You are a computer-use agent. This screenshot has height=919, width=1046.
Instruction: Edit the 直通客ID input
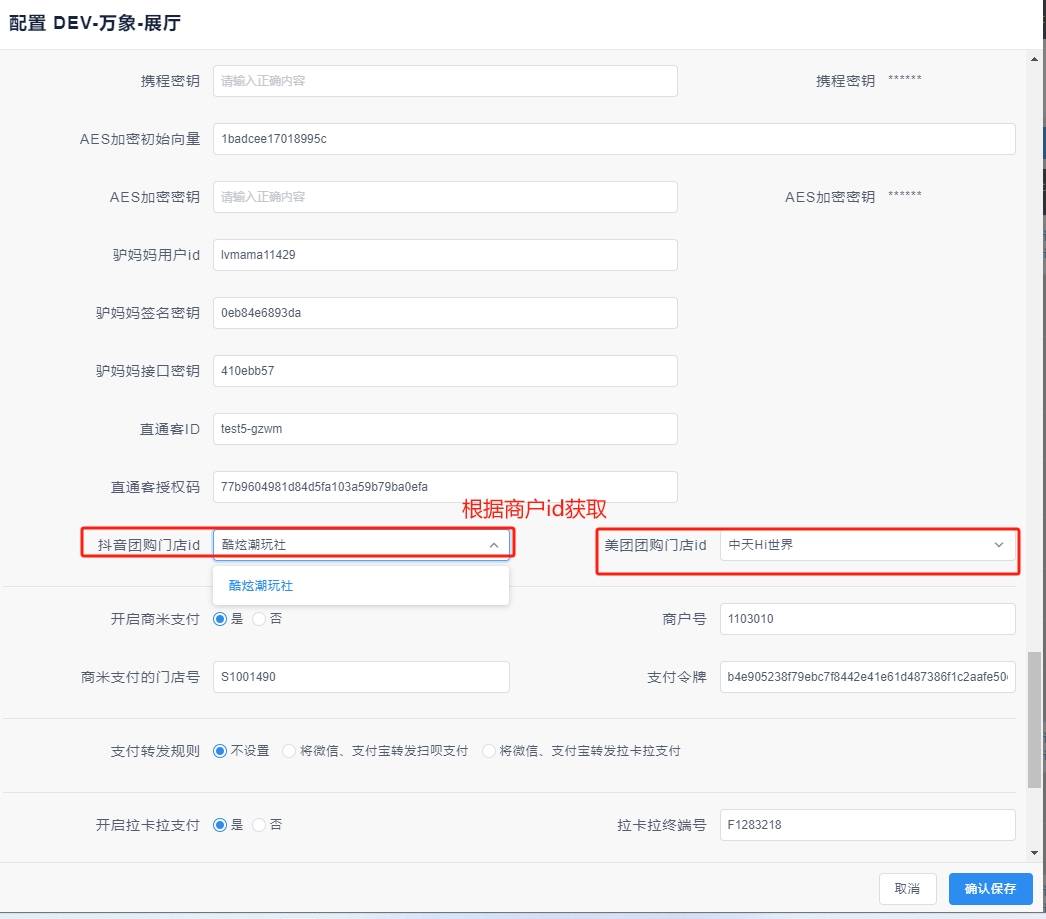pos(445,429)
